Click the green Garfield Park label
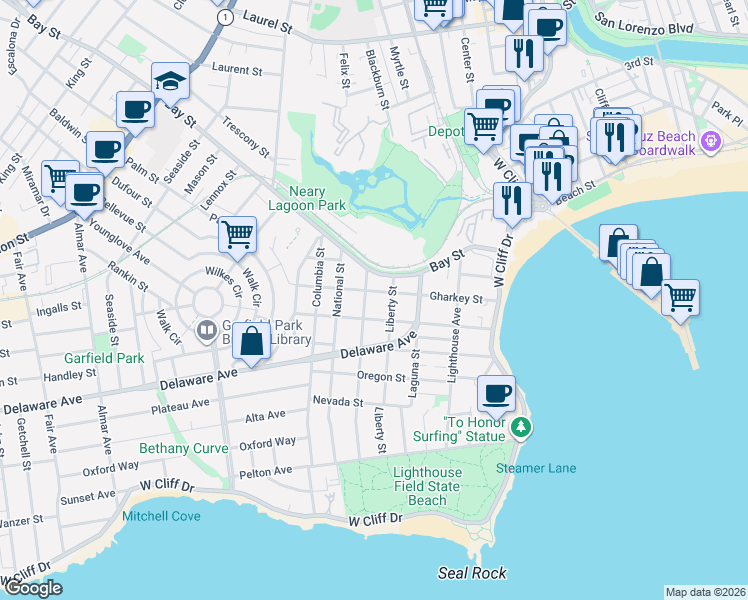The image size is (748, 600). pyautogui.click(x=104, y=358)
